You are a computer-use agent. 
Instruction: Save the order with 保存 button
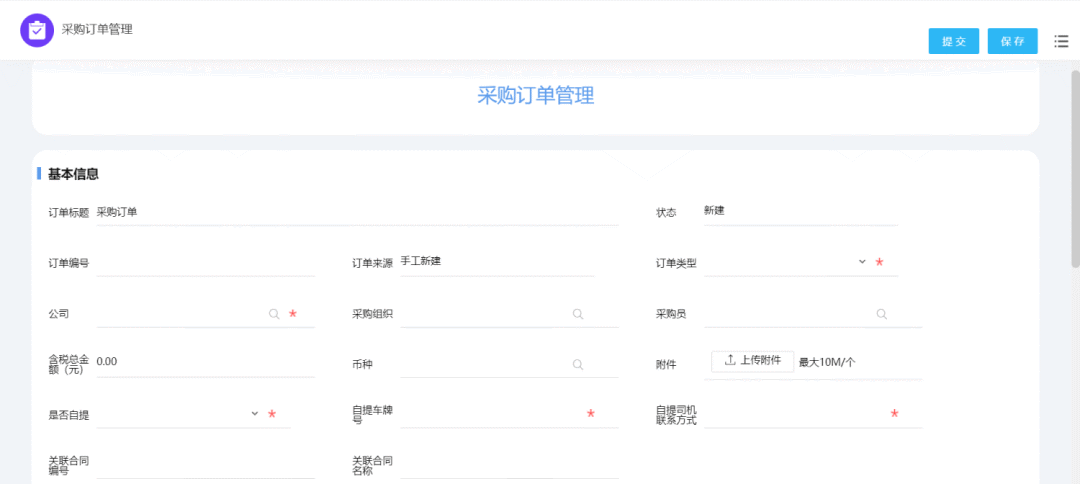click(x=1012, y=41)
